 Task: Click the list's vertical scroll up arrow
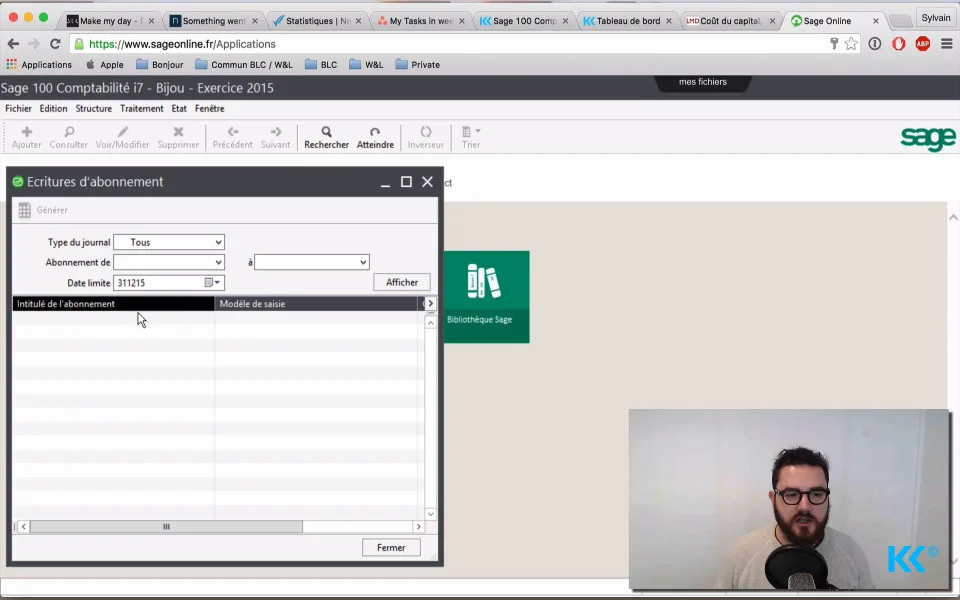[430, 323]
